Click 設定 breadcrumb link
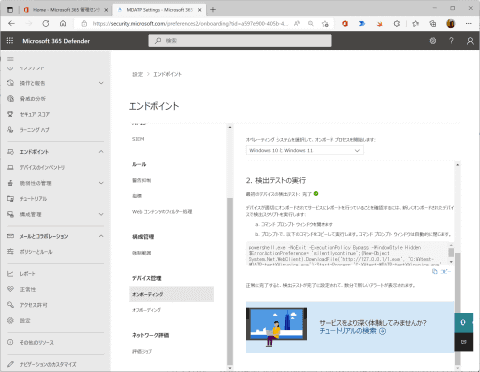The image size is (480, 372). (x=137, y=74)
